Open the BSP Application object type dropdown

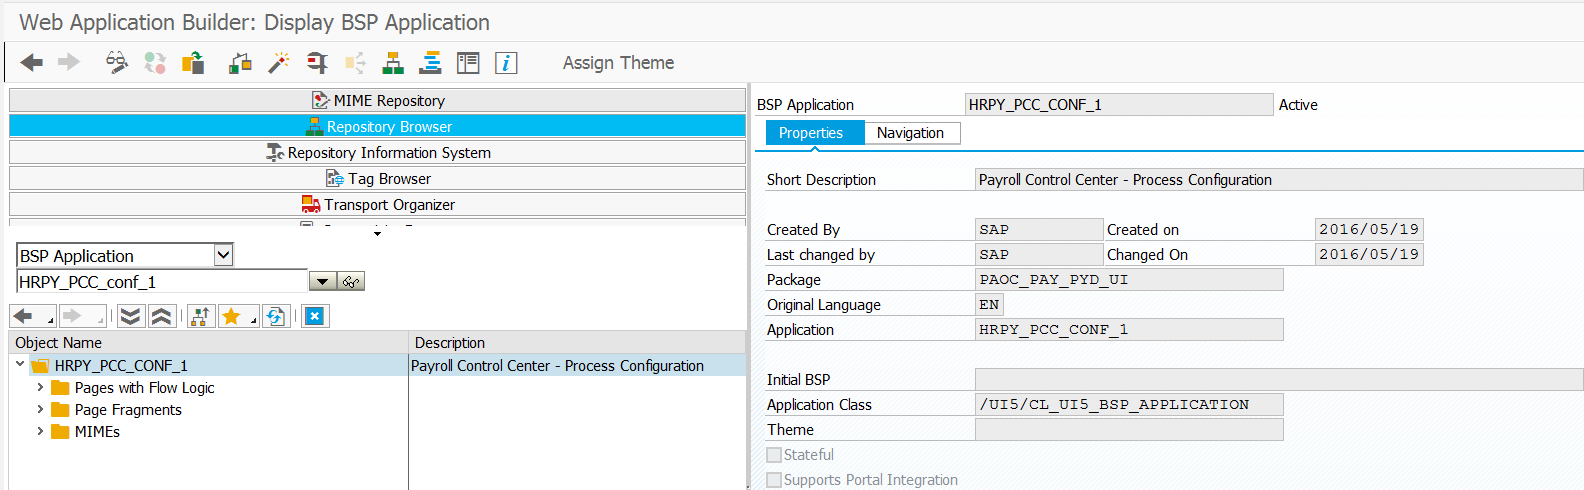coord(223,255)
